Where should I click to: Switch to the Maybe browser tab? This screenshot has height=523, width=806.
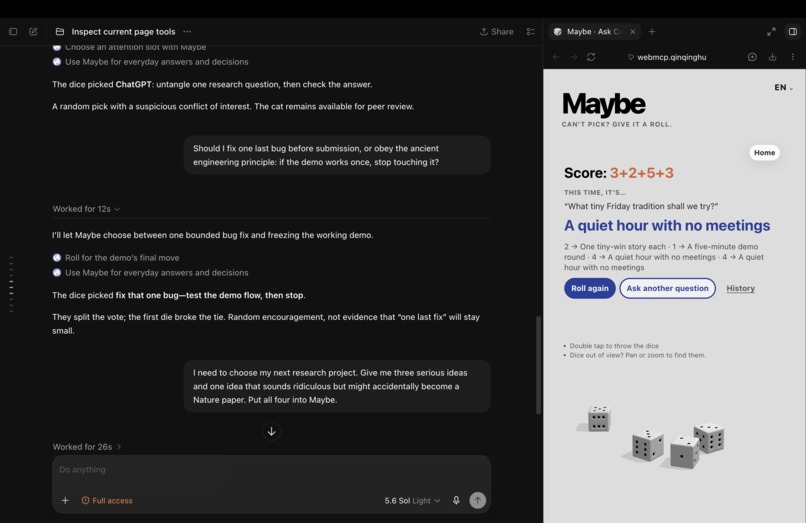pyautogui.click(x=594, y=31)
